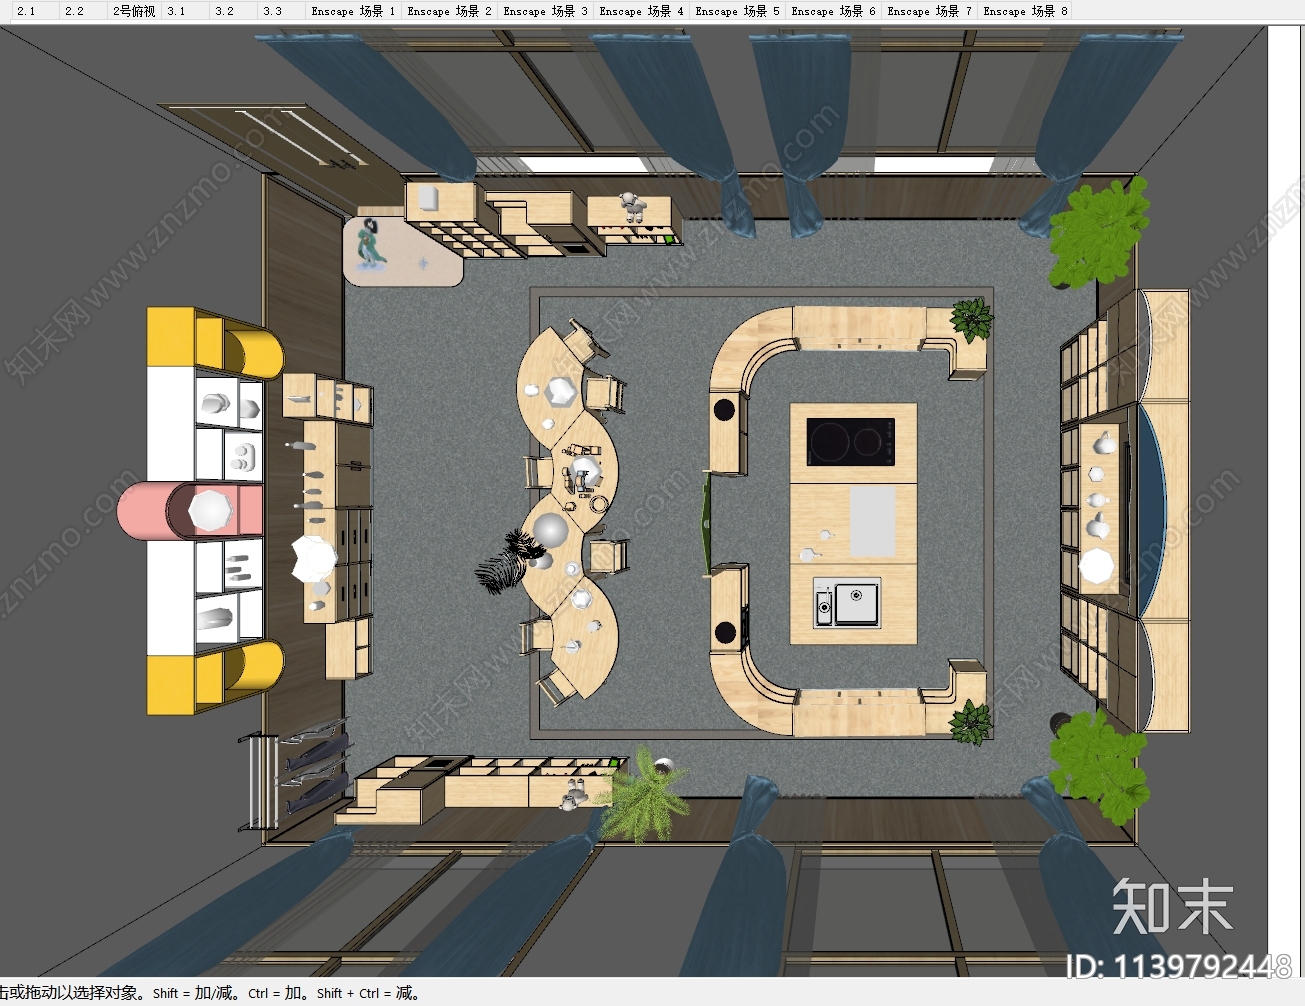The height and width of the screenshot is (1006, 1305).
Task: Select the kitchen sink on the island
Action: click(x=847, y=603)
